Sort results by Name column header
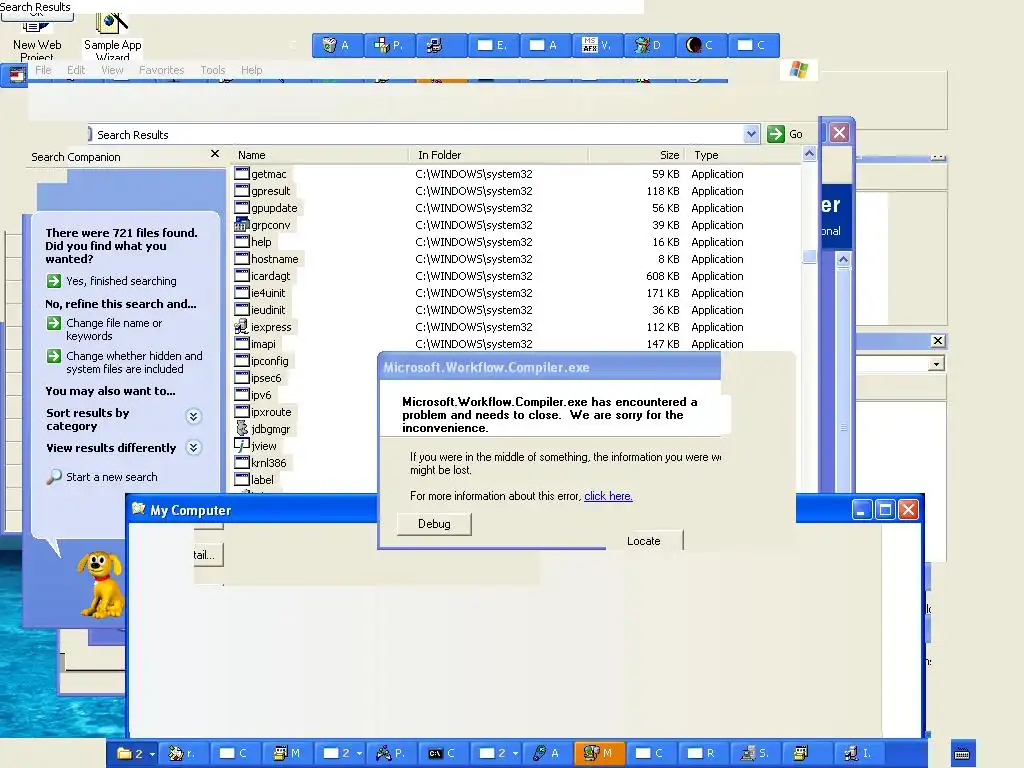 [320, 155]
